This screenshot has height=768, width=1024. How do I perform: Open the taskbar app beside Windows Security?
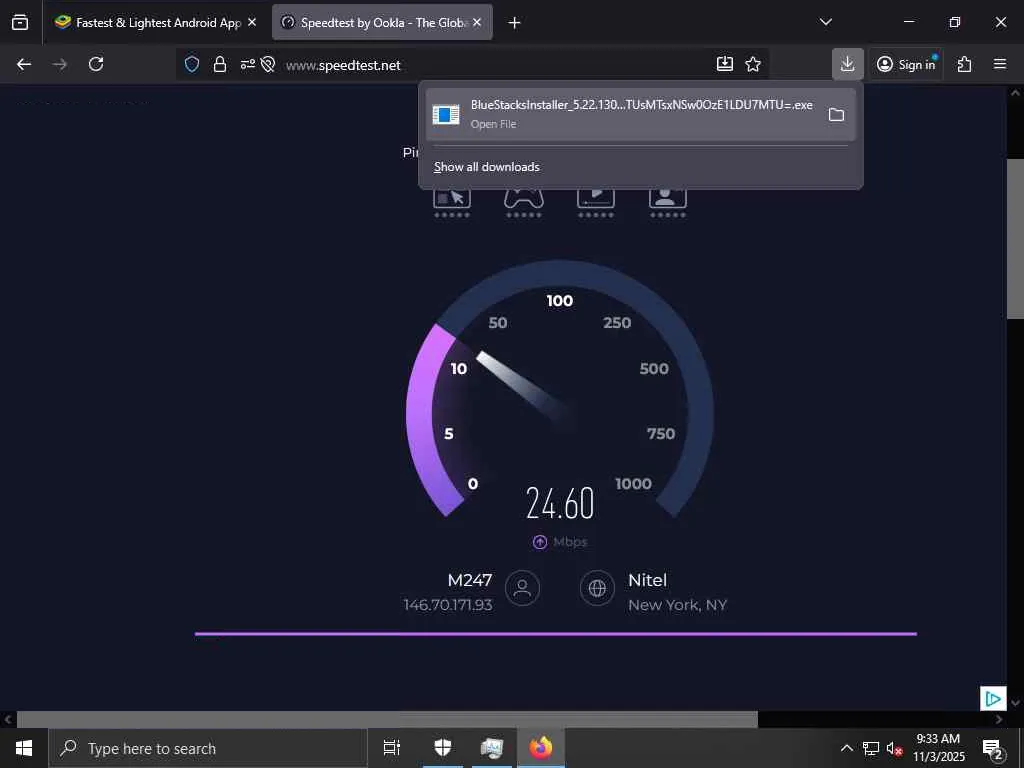491,748
